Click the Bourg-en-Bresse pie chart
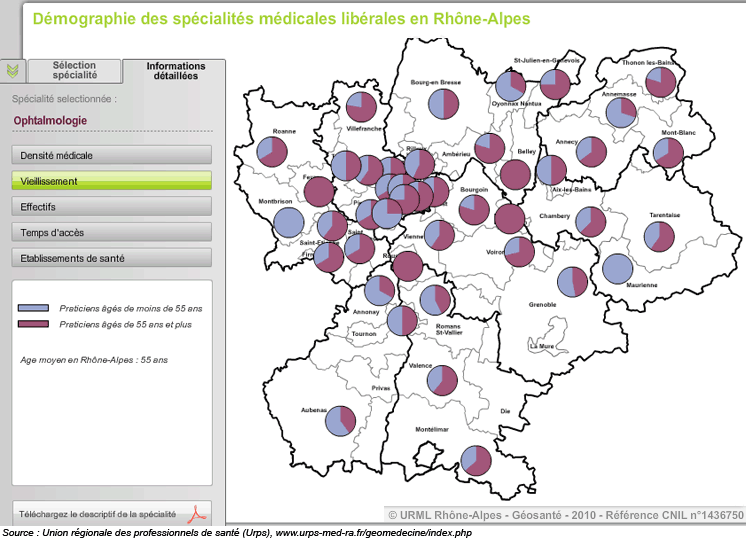746x540 pixels. 443,104
